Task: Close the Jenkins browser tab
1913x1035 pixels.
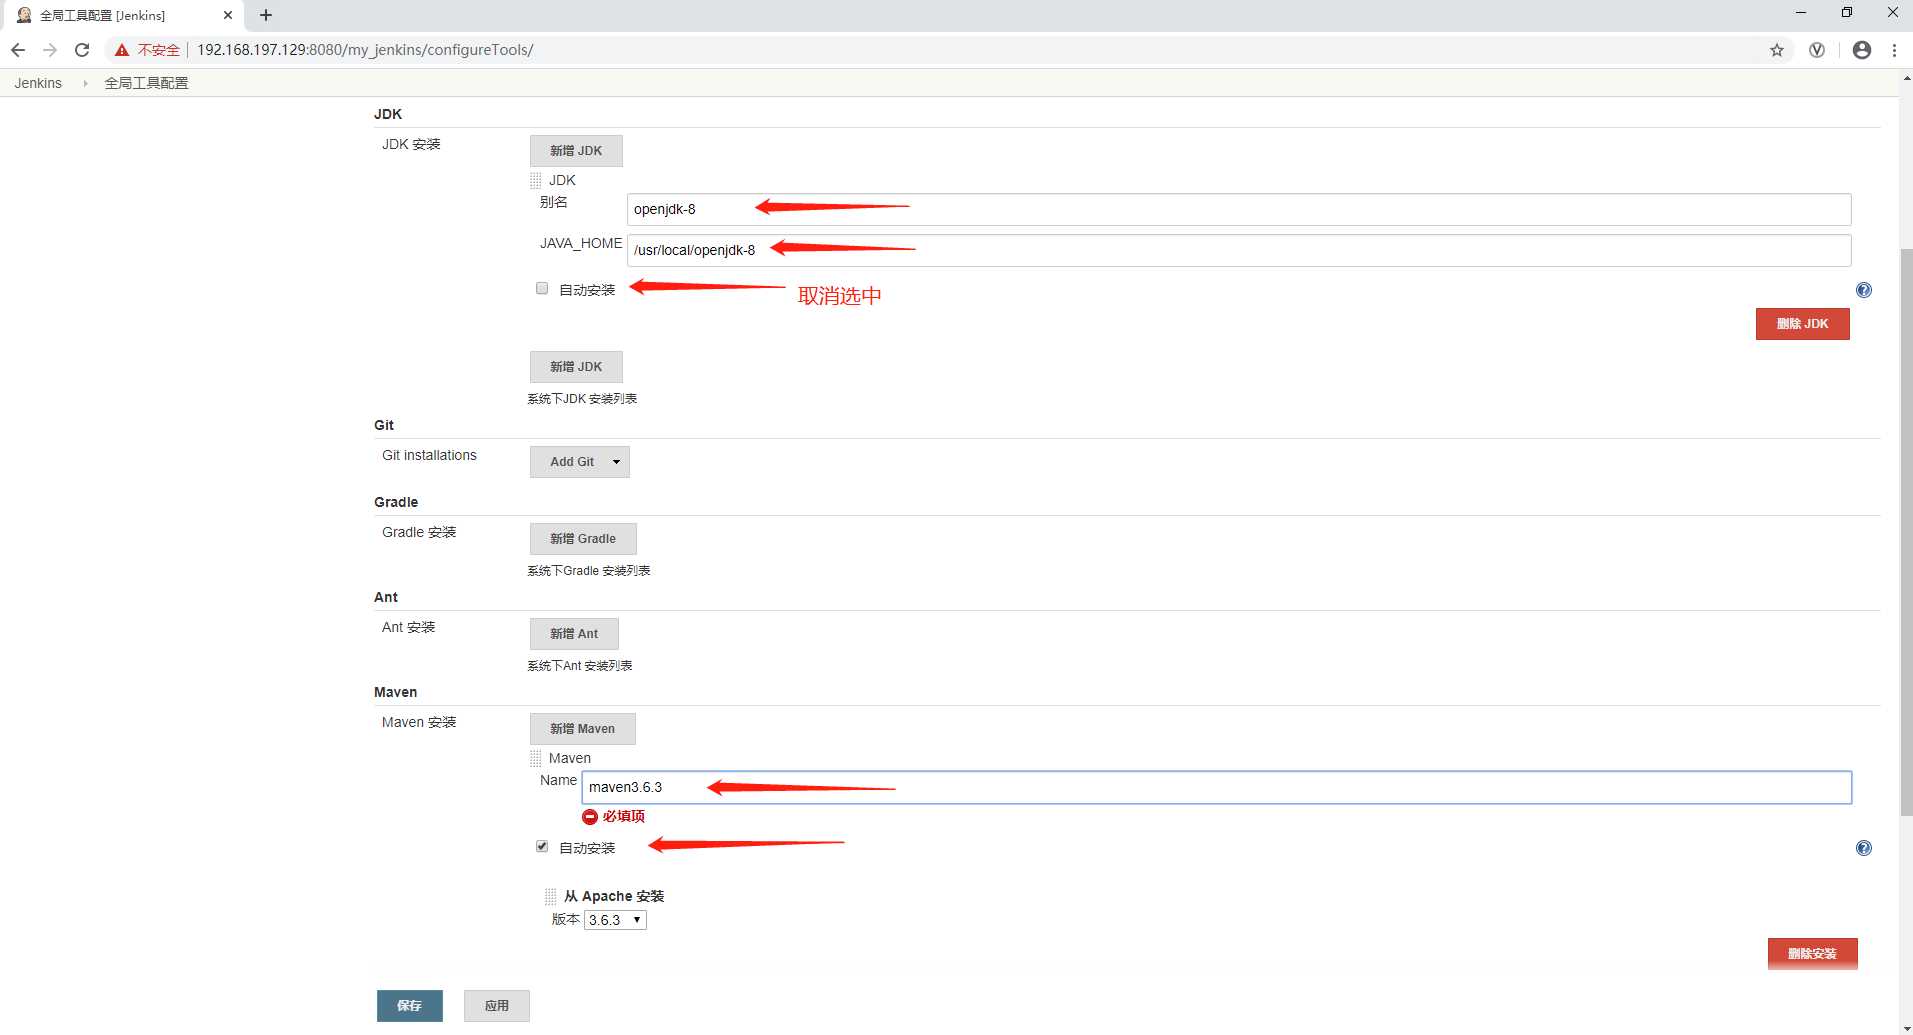Action: [x=228, y=15]
